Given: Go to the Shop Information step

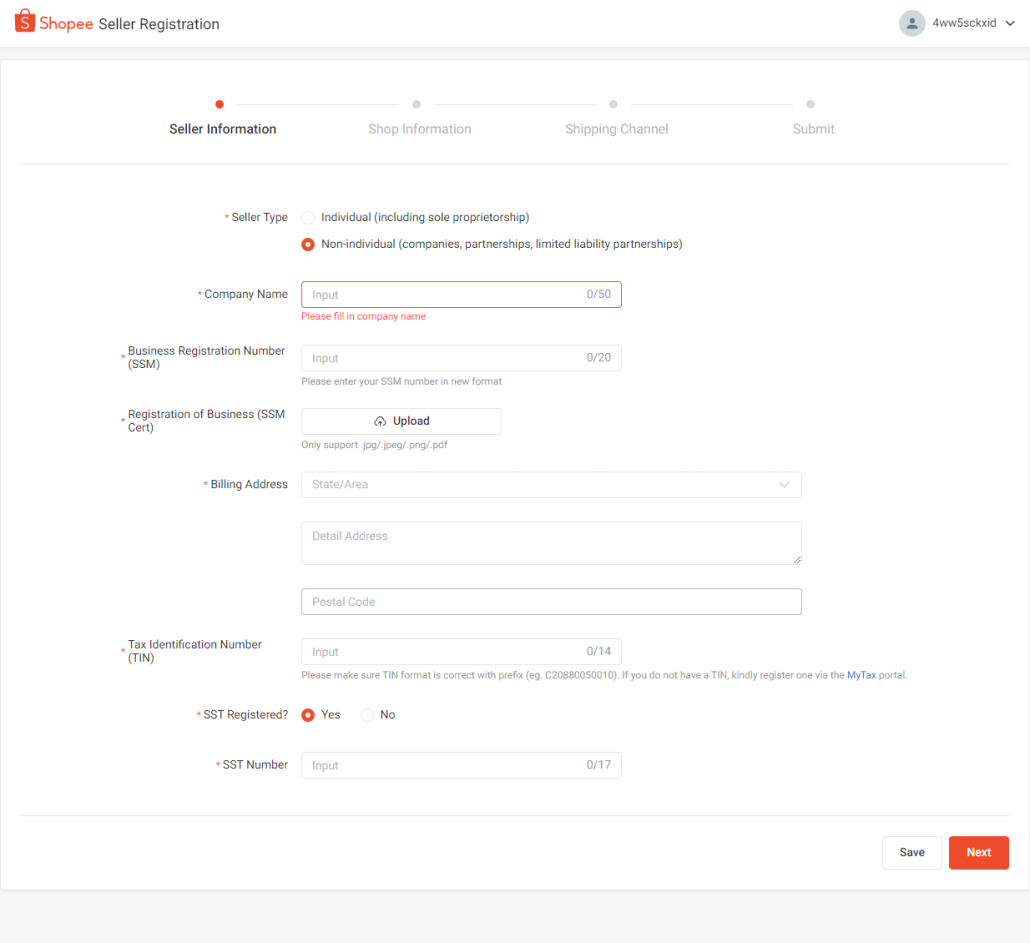Looking at the screenshot, I should pyautogui.click(x=419, y=129).
